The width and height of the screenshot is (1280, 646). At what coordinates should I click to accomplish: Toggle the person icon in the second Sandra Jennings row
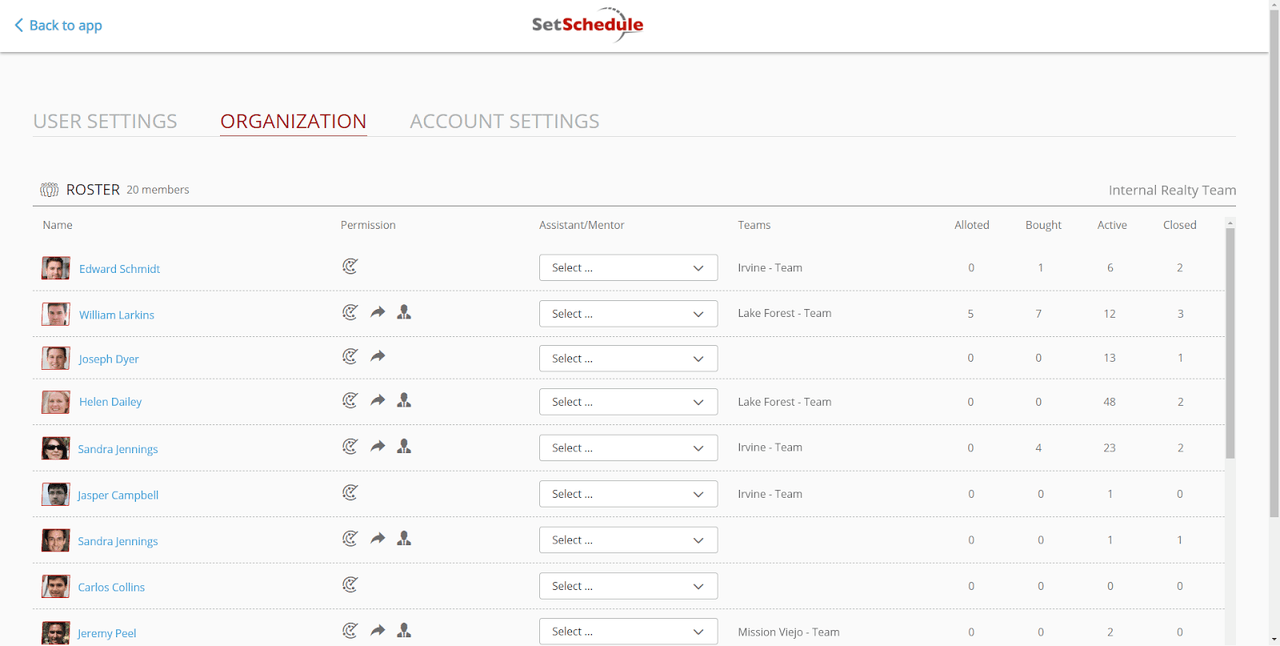pyautogui.click(x=404, y=538)
